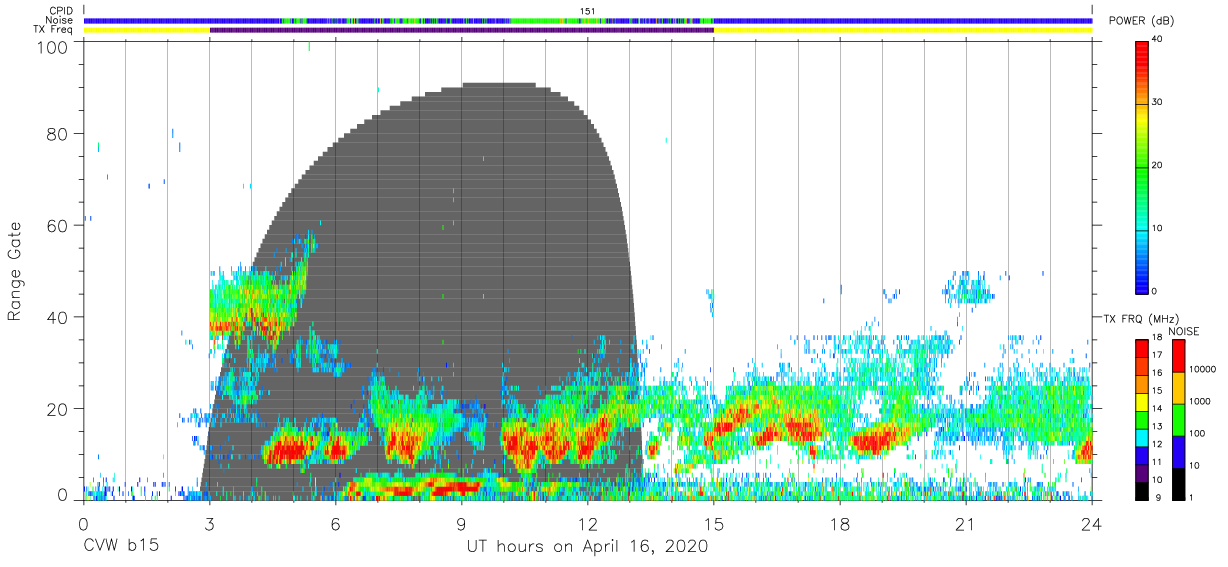Click the TX FRQ scale value '16'
The image size is (1228, 567).
point(1156,373)
